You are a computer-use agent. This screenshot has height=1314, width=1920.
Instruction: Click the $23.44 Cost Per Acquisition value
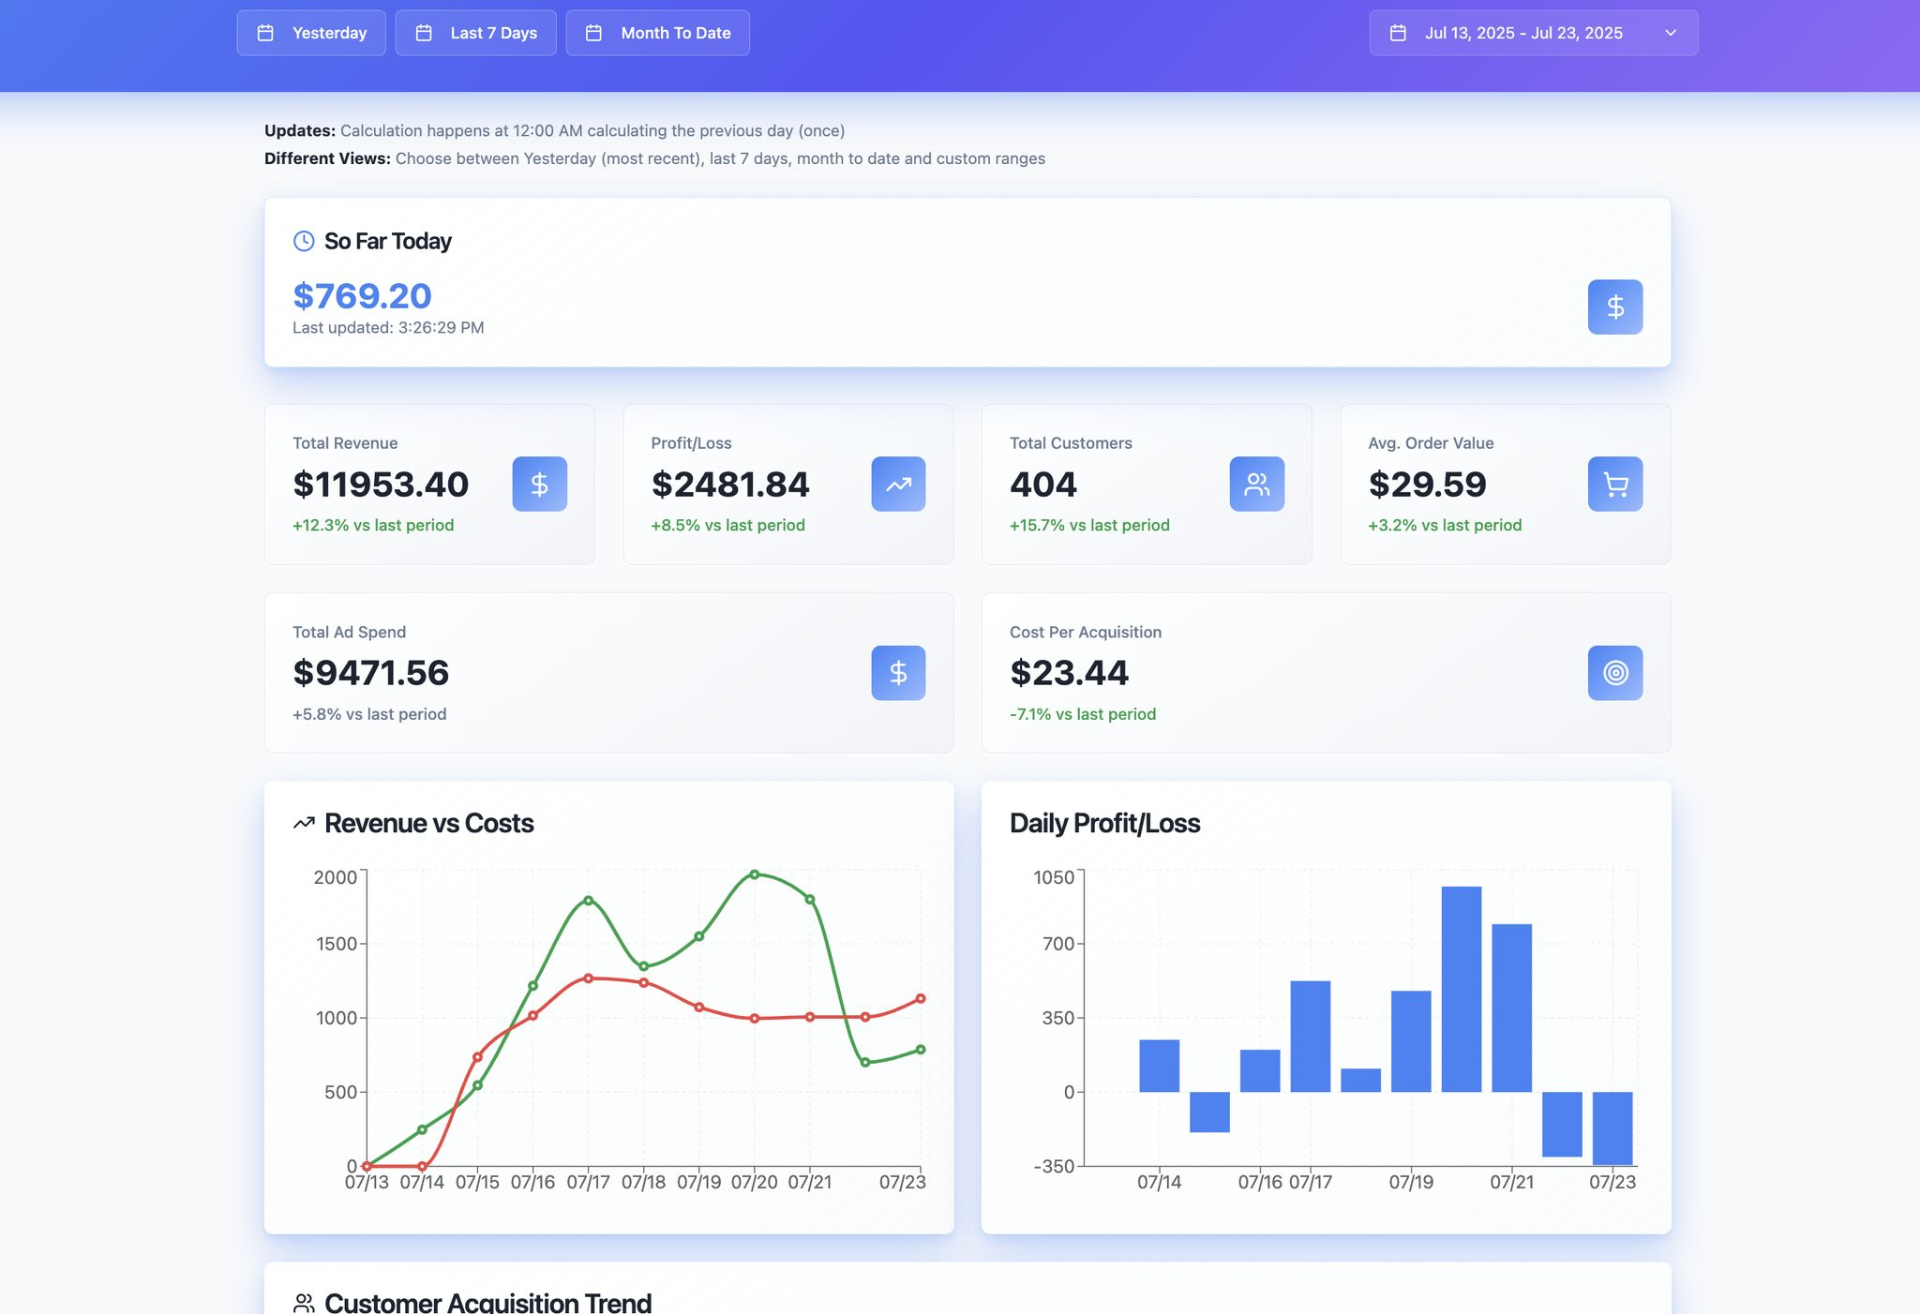pos(1069,673)
